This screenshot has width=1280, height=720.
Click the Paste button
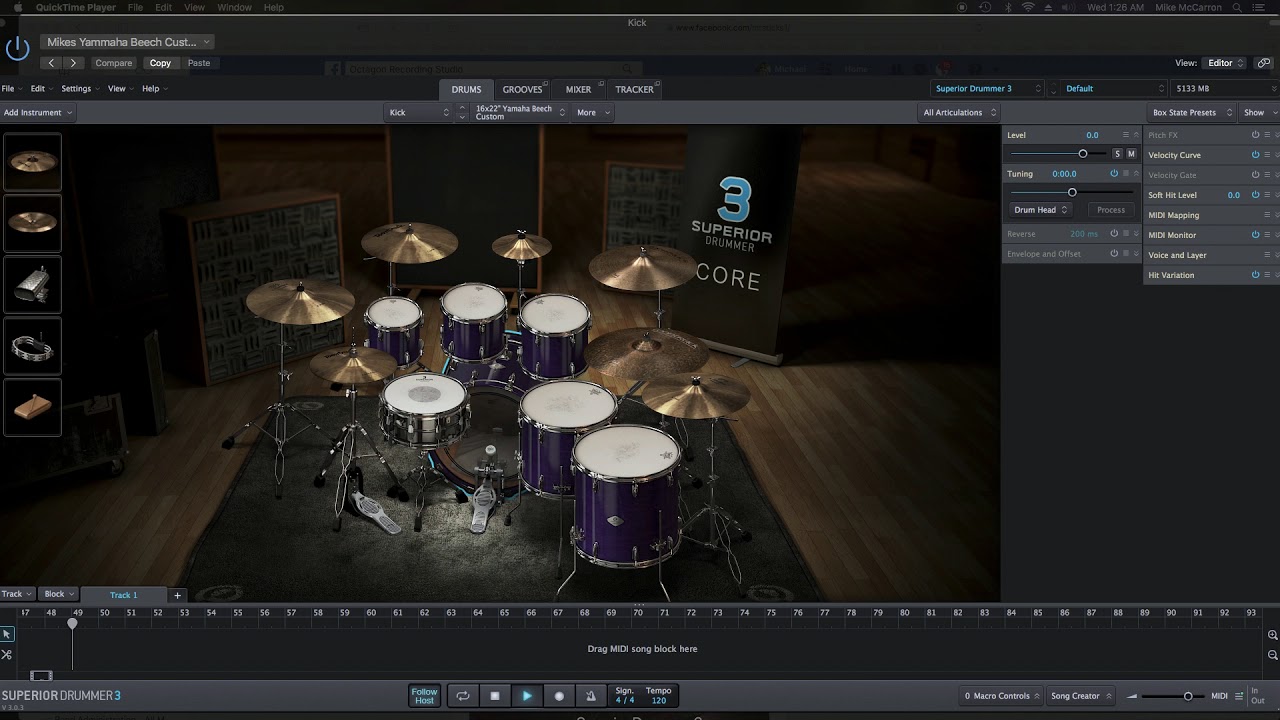[199, 63]
